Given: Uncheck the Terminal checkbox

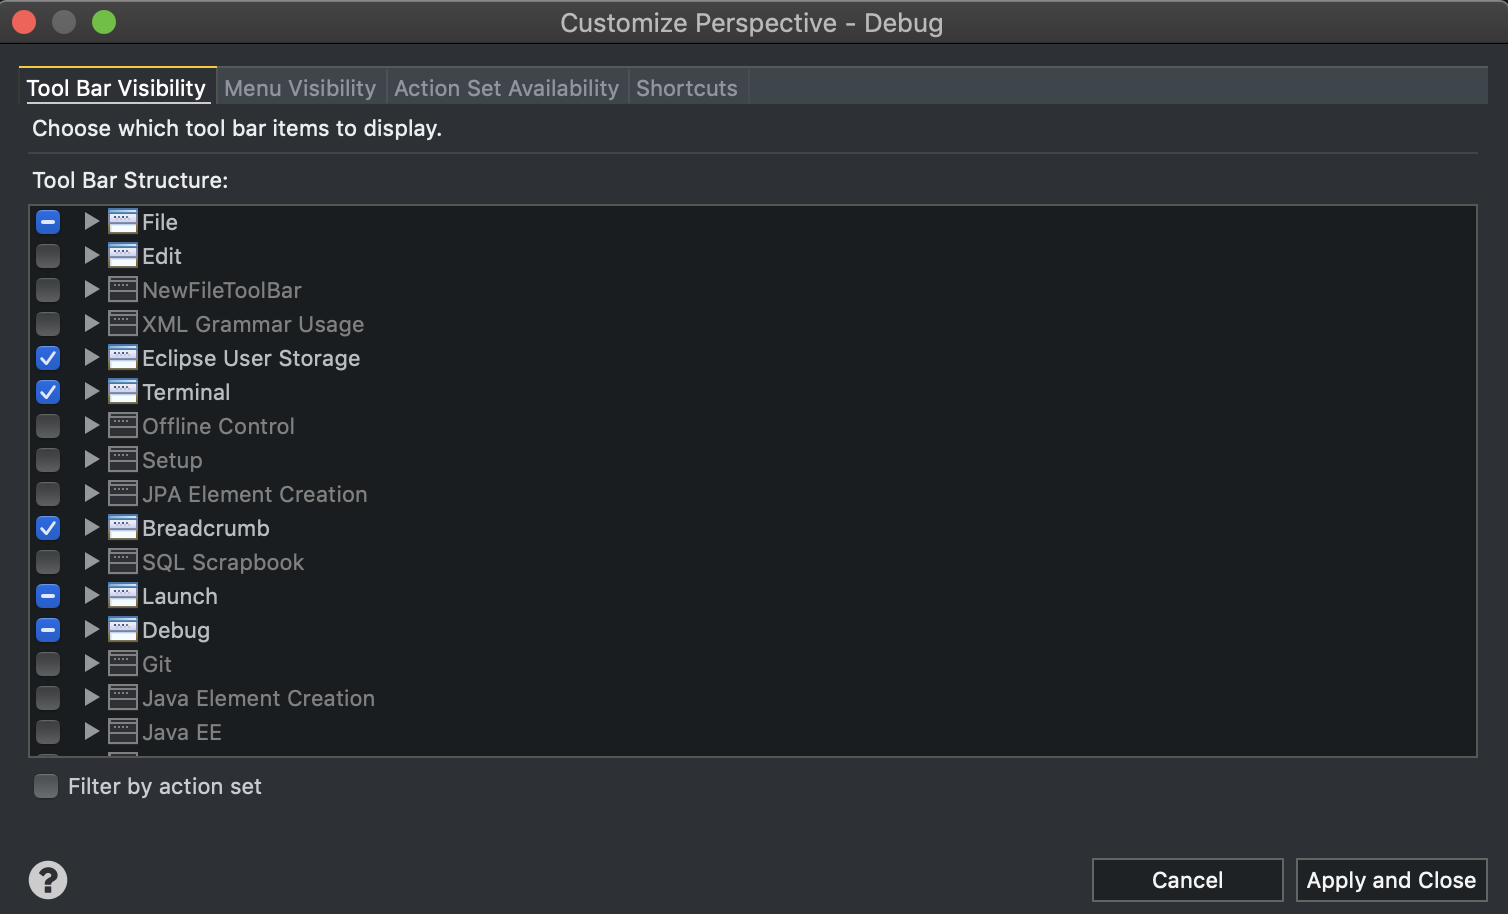Looking at the screenshot, I should pyautogui.click(x=48, y=392).
